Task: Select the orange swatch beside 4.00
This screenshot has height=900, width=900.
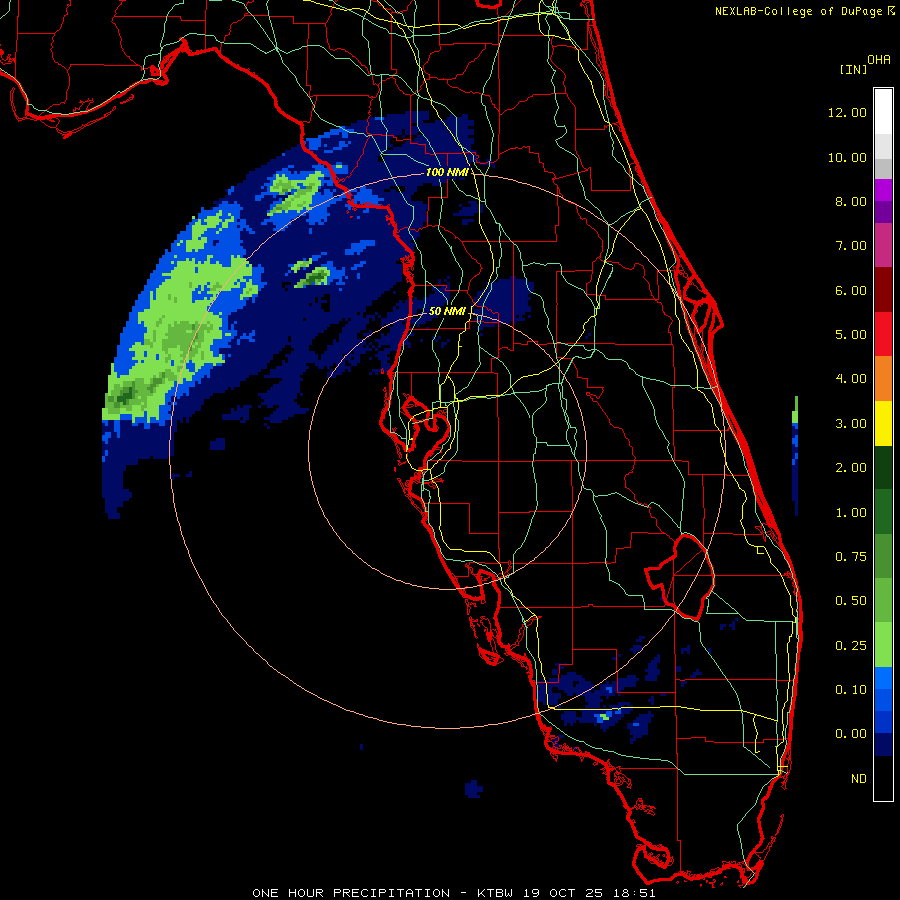Action: pyautogui.click(x=883, y=379)
